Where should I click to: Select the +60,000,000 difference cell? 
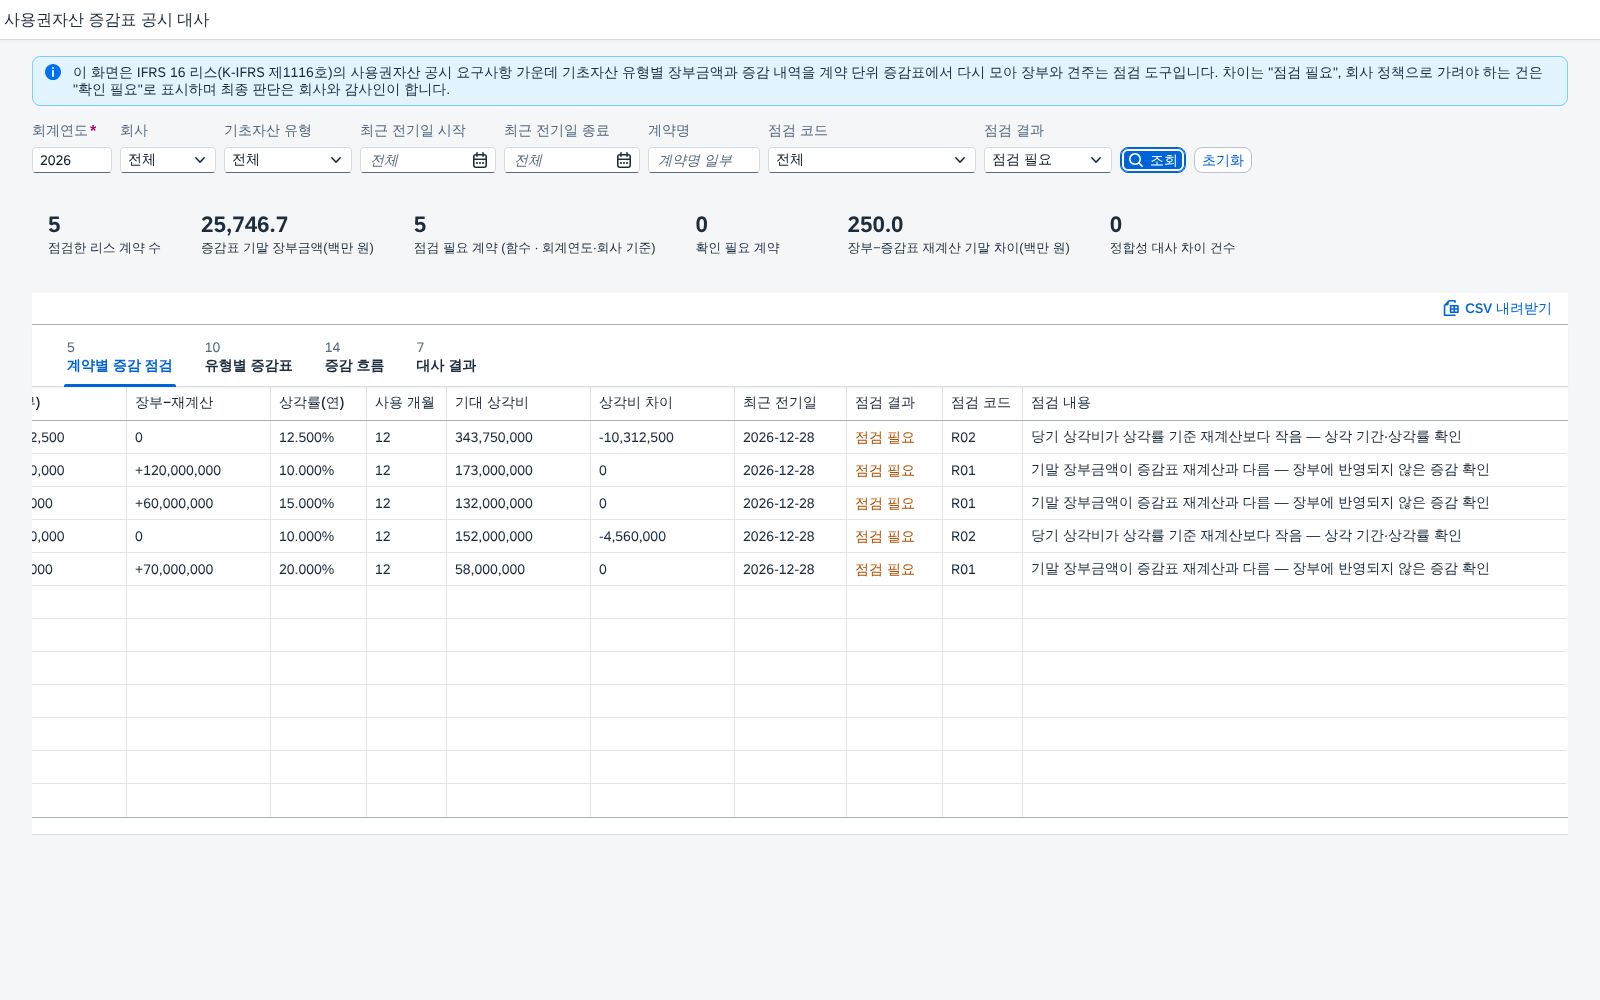pos(198,503)
